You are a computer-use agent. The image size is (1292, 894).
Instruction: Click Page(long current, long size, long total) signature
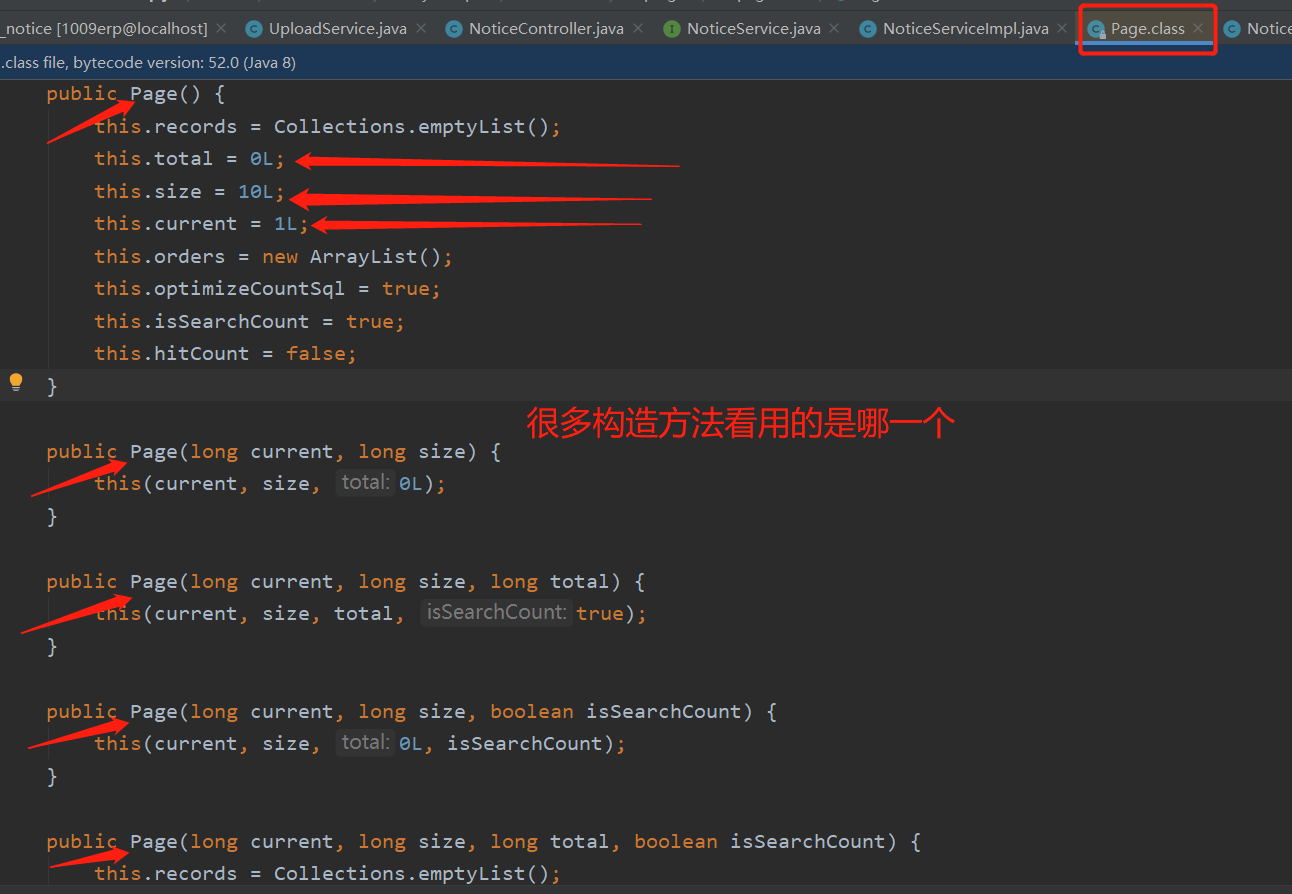[376, 582]
